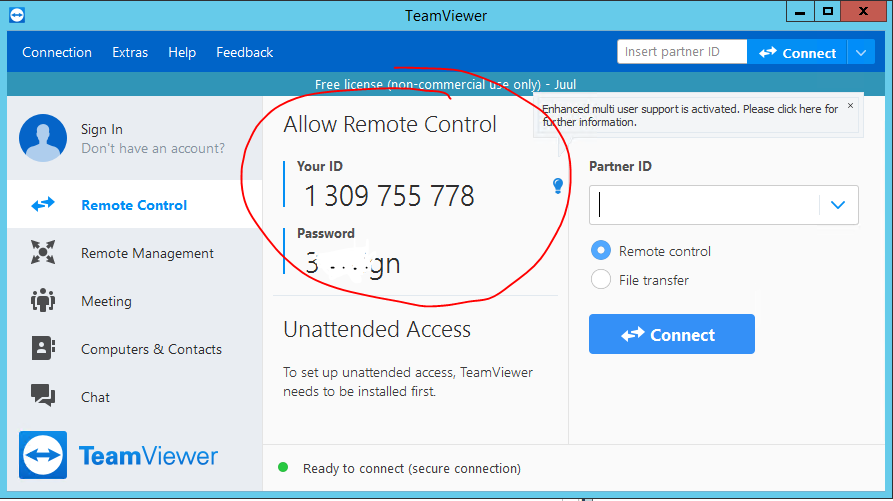Click the lightbulb hint icon
Screen dimensions: 893x501
[558, 186]
